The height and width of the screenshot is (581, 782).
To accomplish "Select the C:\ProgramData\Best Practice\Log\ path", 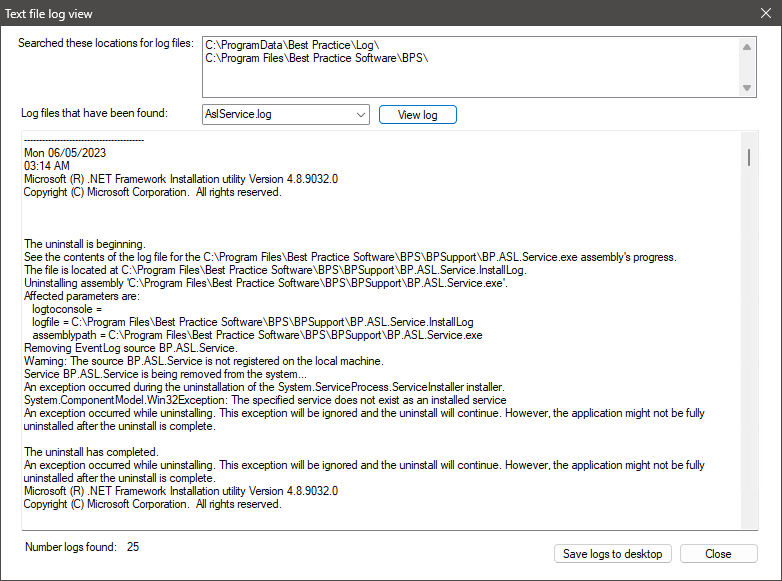I will (x=292, y=45).
